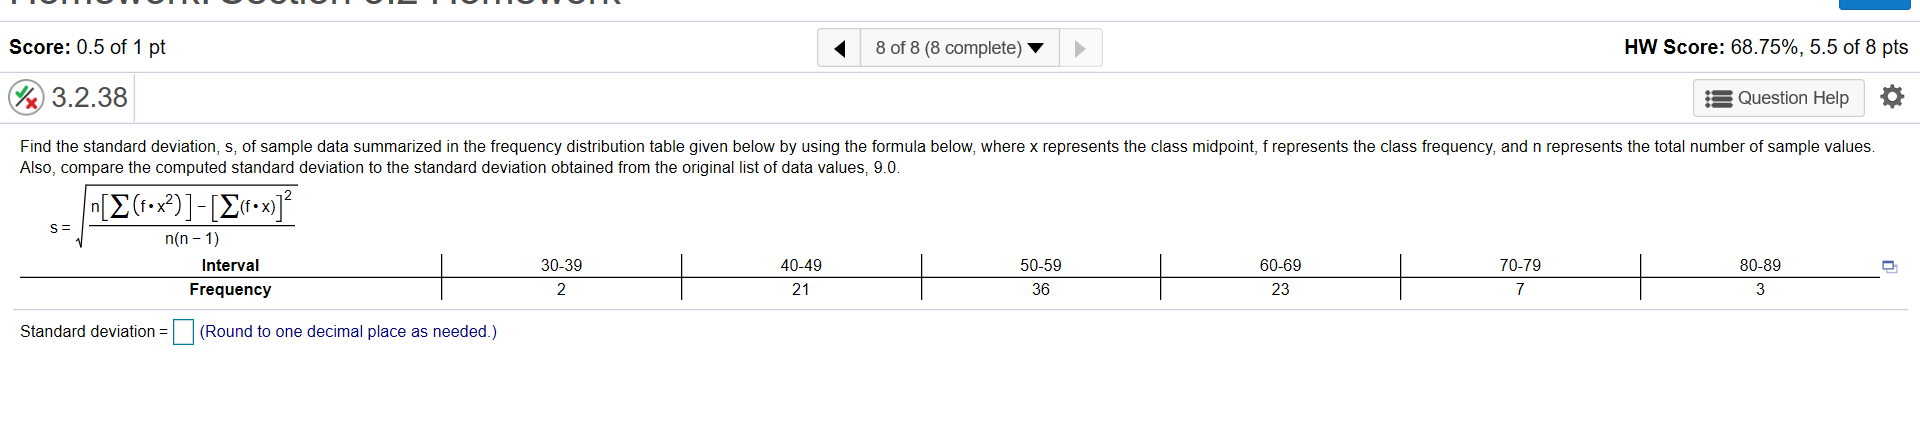Screen dimensions: 1920x422
Task: Open the Question Help menu
Action: click(x=1778, y=98)
